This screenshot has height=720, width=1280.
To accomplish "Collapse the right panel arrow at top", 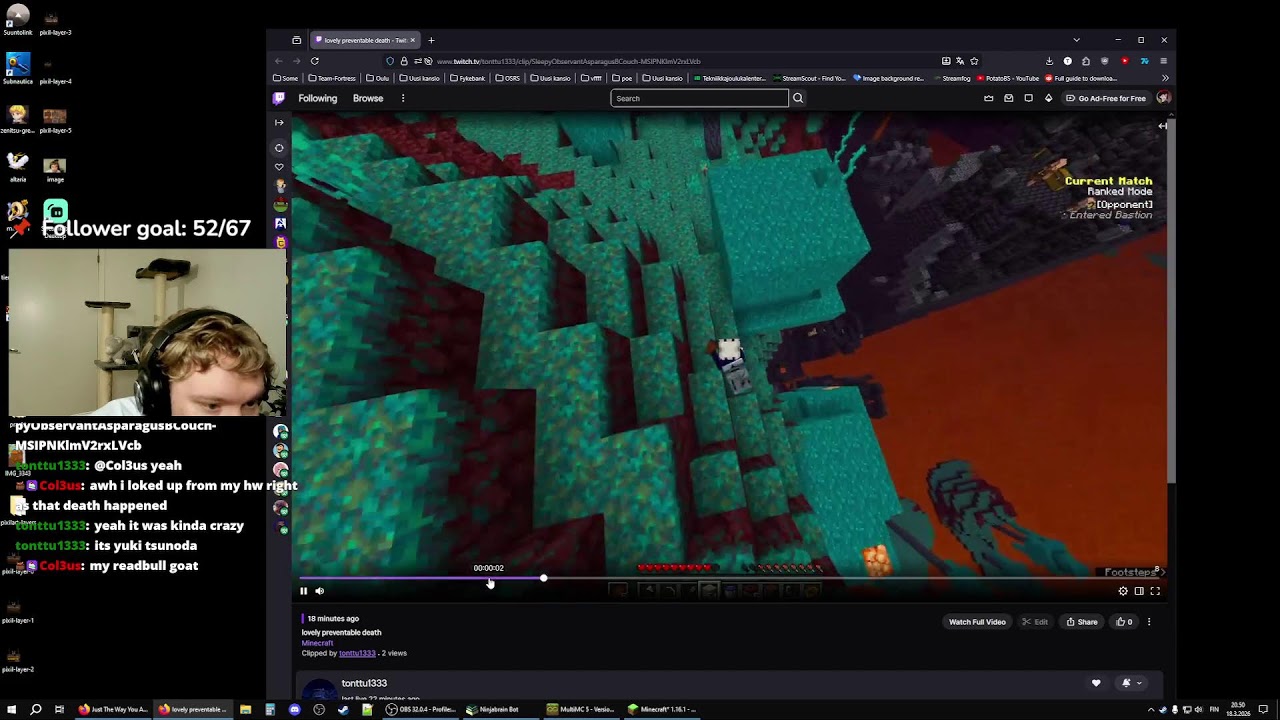I will point(1163,126).
